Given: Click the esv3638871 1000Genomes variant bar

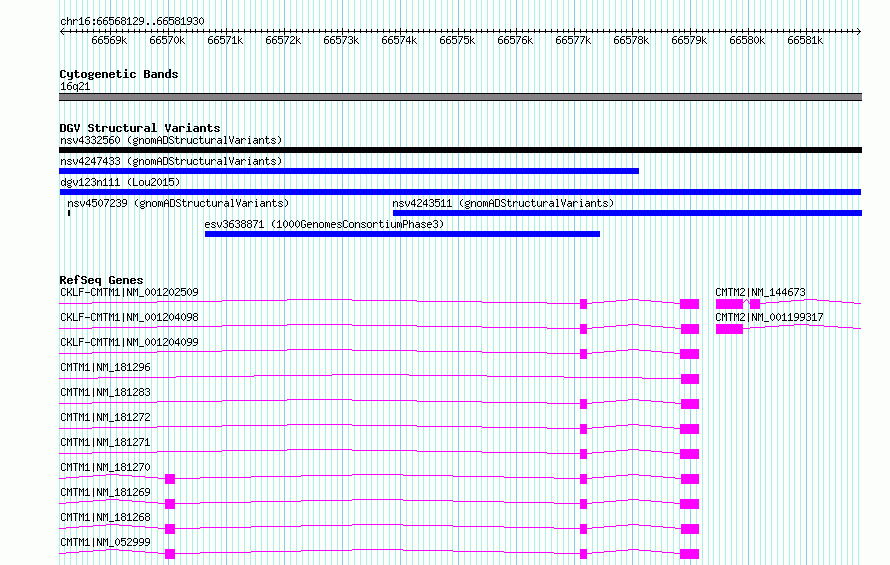Looking at the screenshot, I should click(x=402, y=234).
